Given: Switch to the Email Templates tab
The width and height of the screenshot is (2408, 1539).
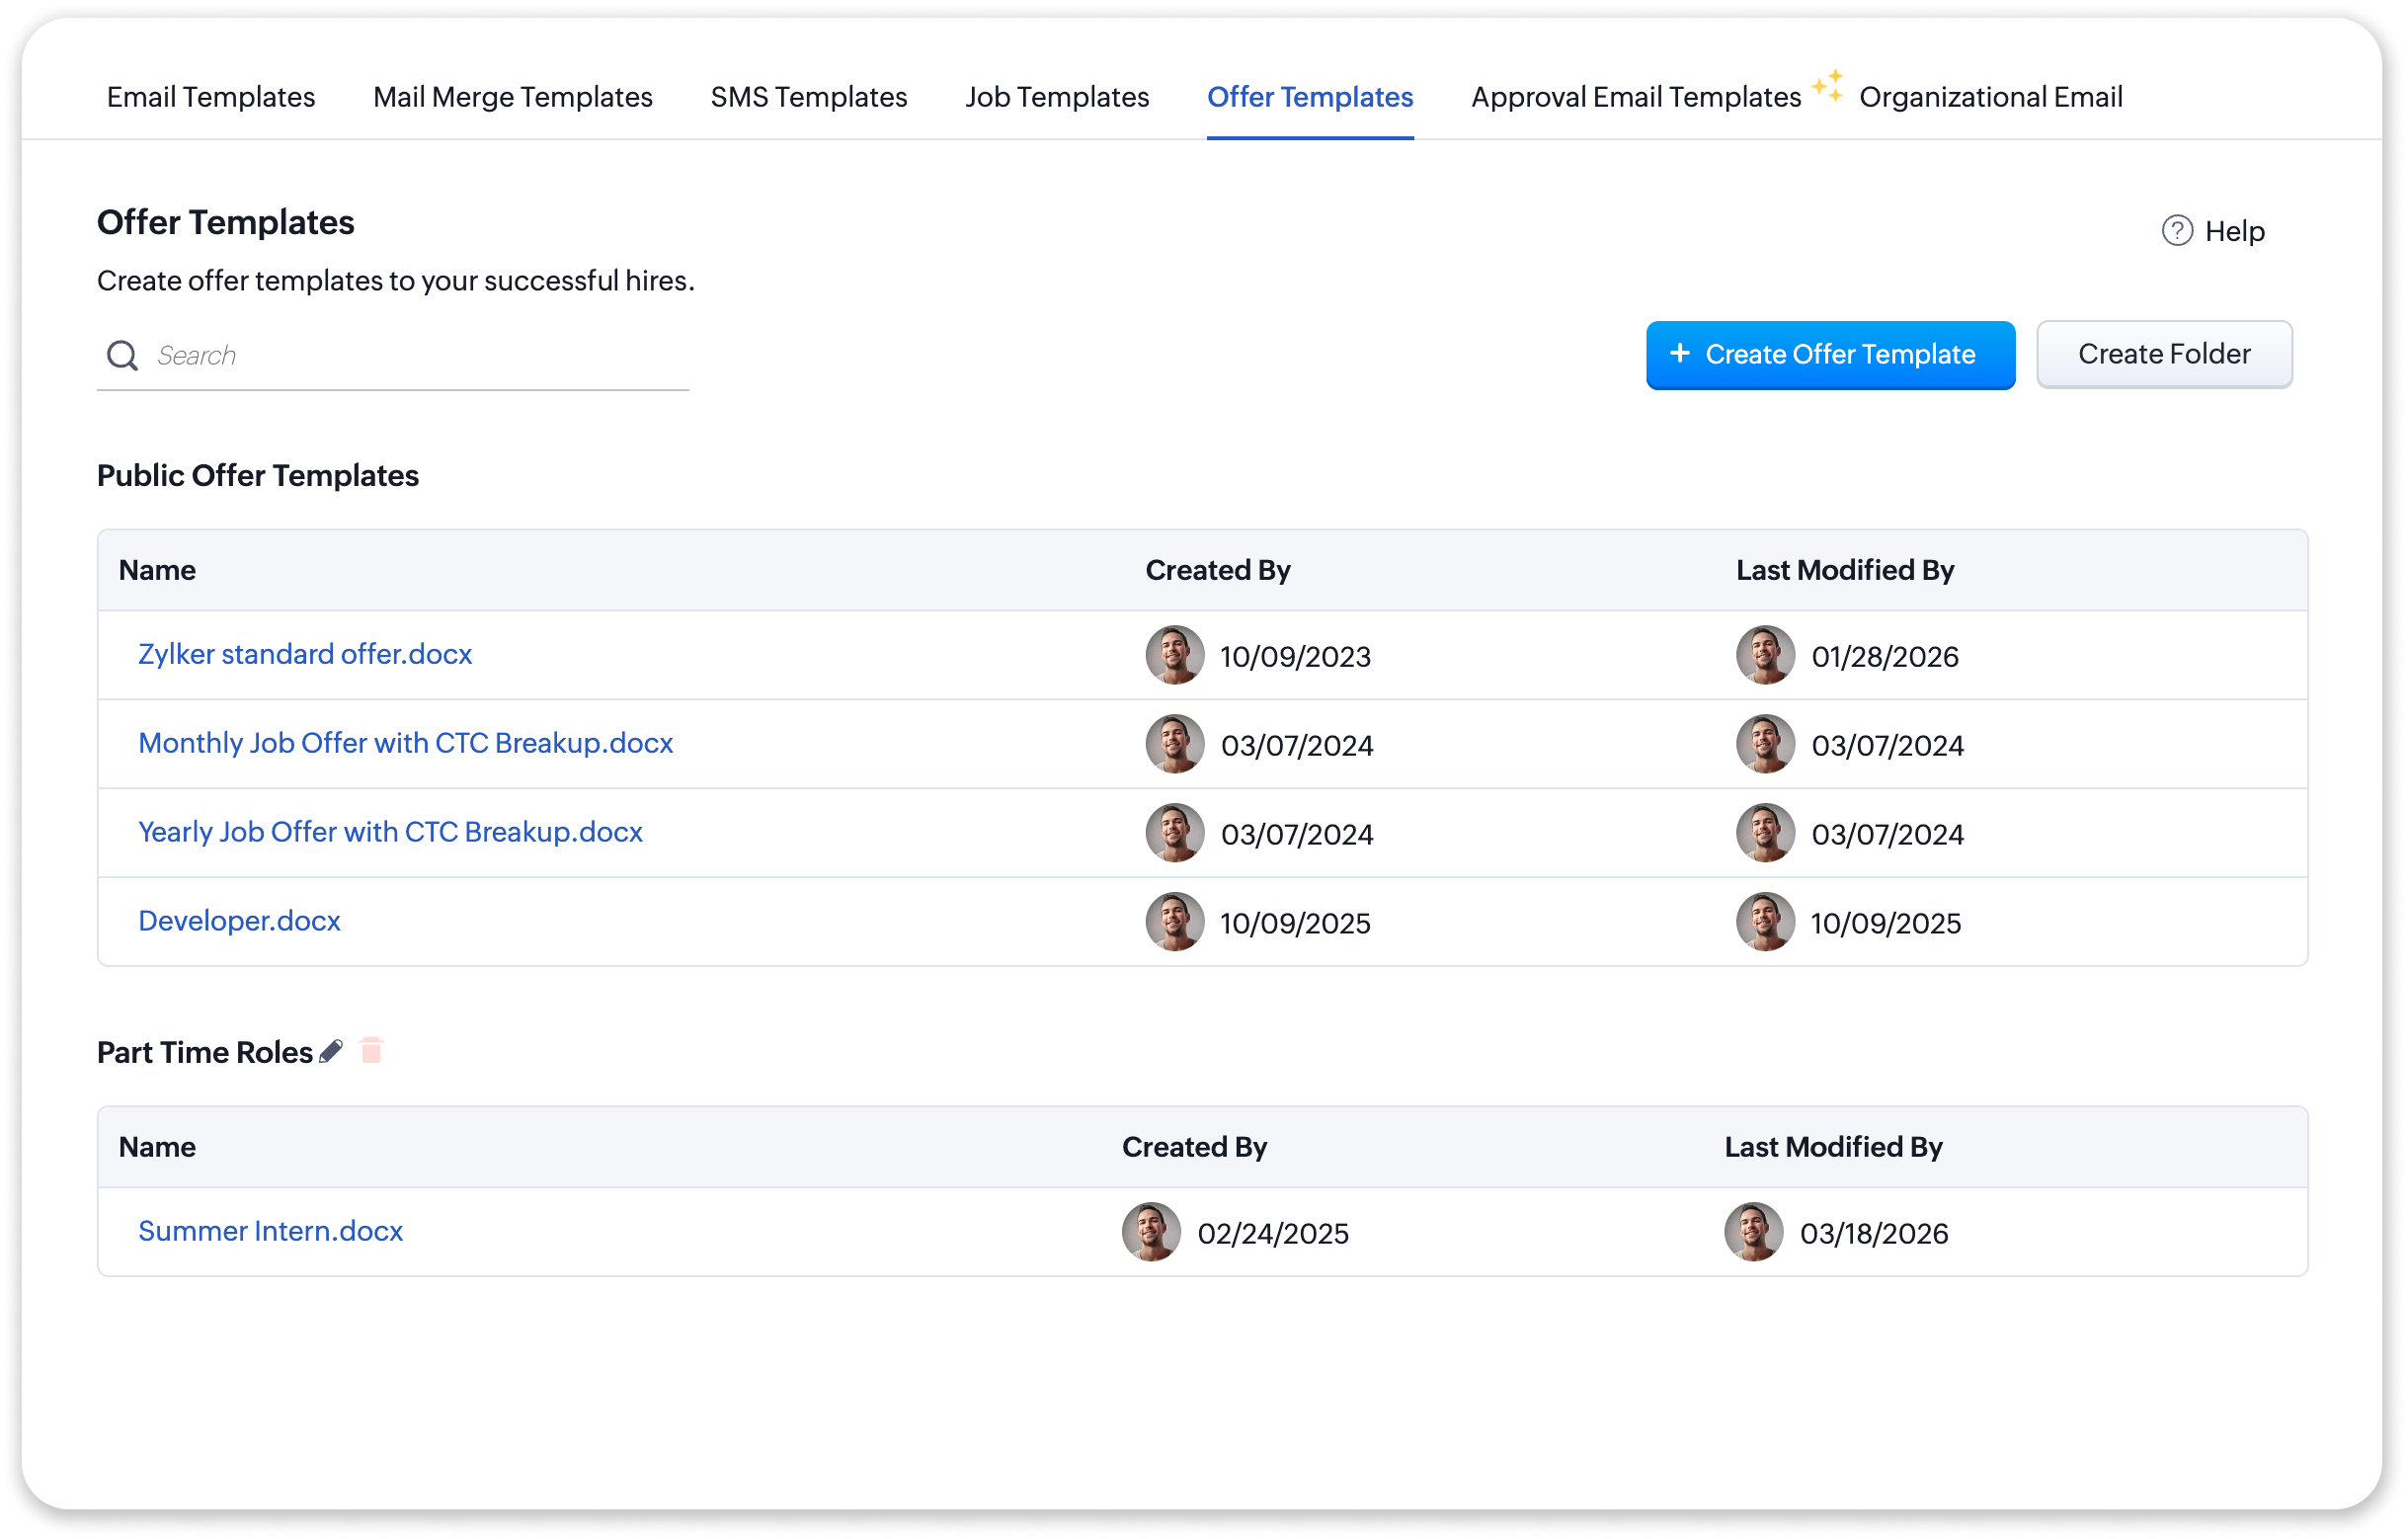Looking at the screenshot, I should tap(211, 97).
